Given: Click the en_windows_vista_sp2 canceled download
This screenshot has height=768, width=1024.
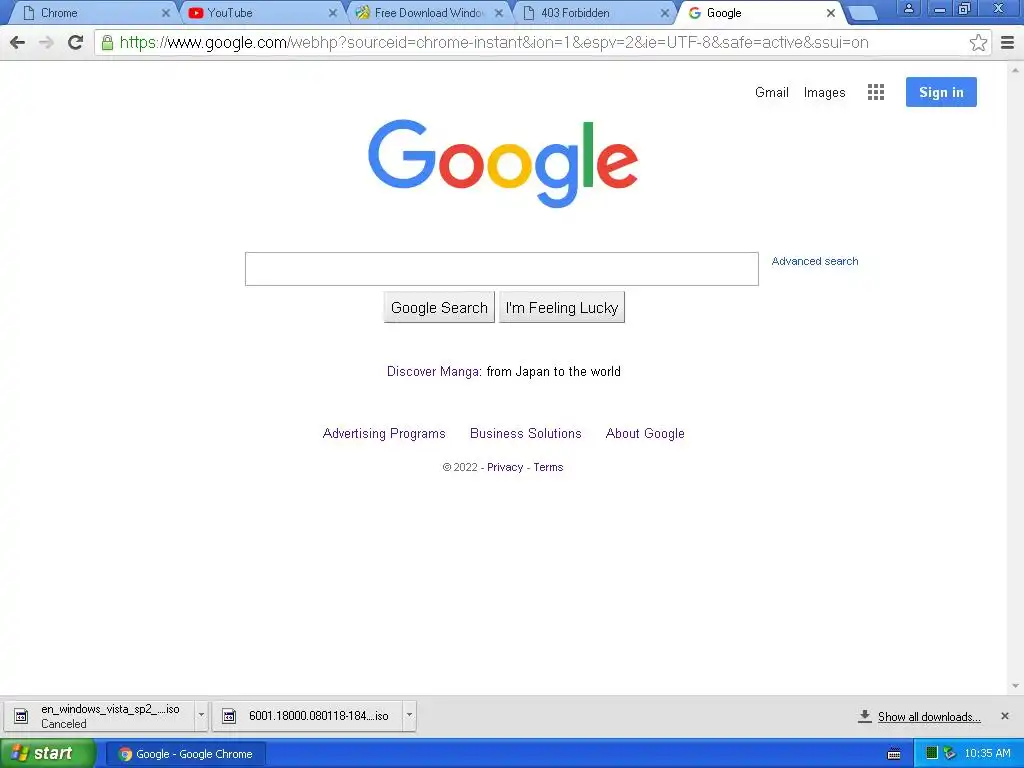Looking at the screenshot, I should [100, 716].
